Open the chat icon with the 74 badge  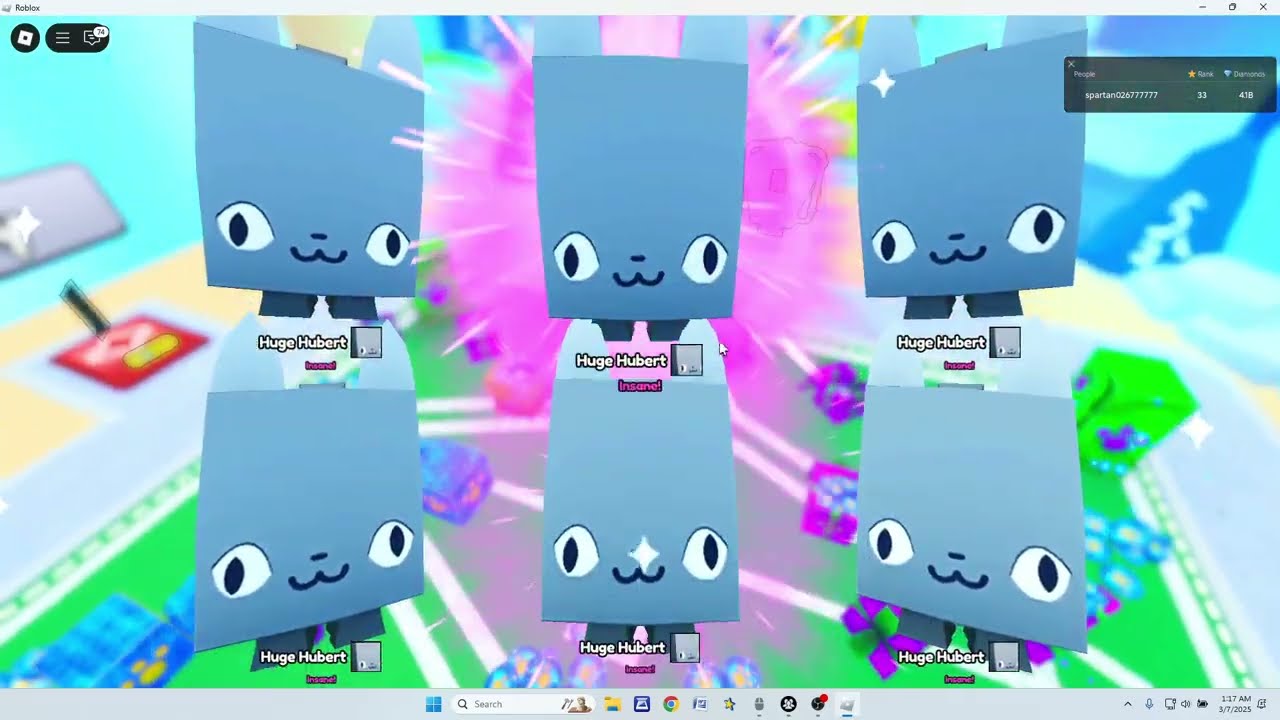point(93,38)
